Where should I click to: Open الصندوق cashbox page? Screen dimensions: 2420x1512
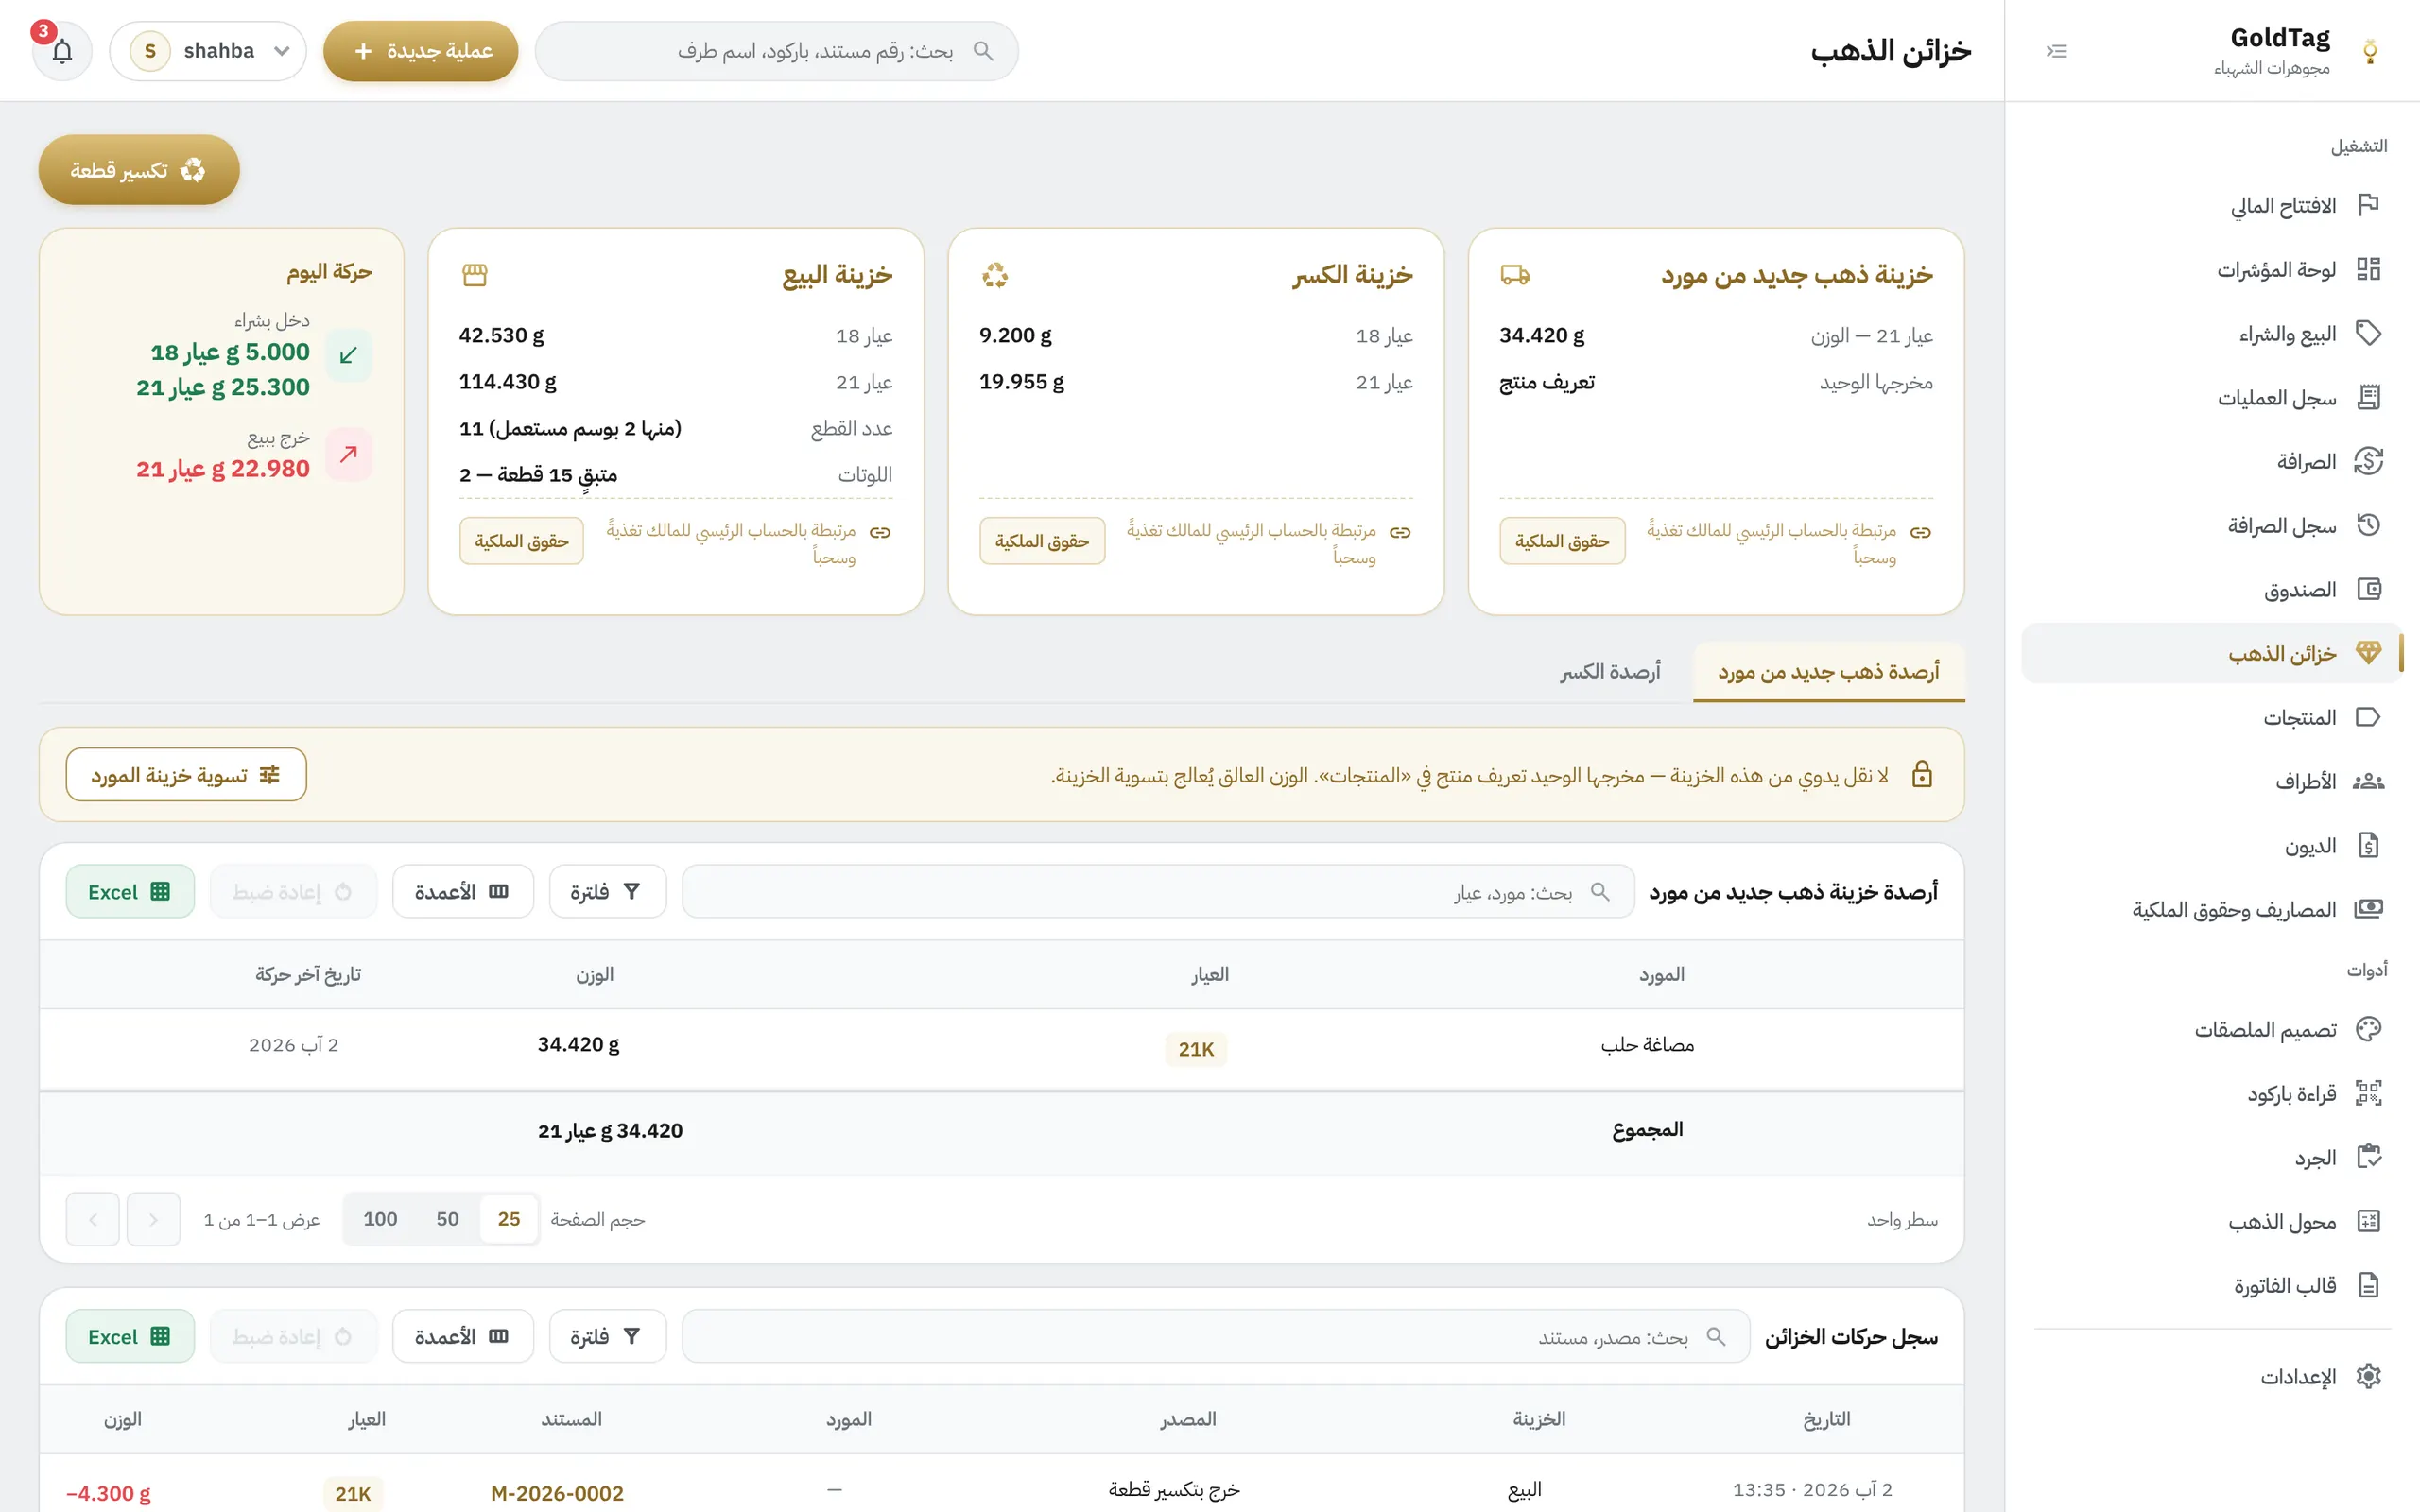click(x=2211, y=589)
